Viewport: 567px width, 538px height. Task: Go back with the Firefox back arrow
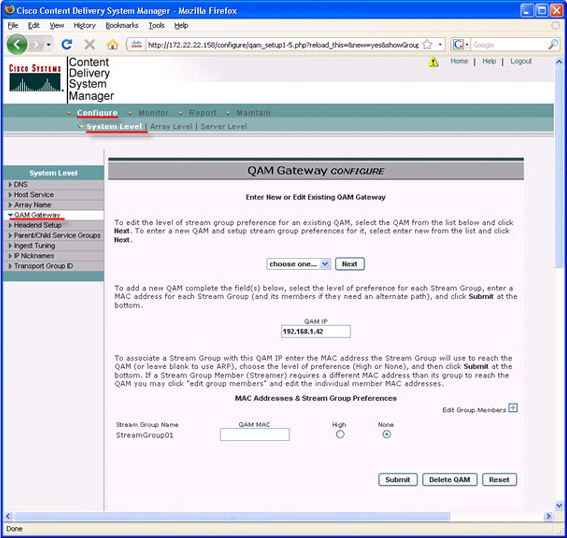point(17,44)
